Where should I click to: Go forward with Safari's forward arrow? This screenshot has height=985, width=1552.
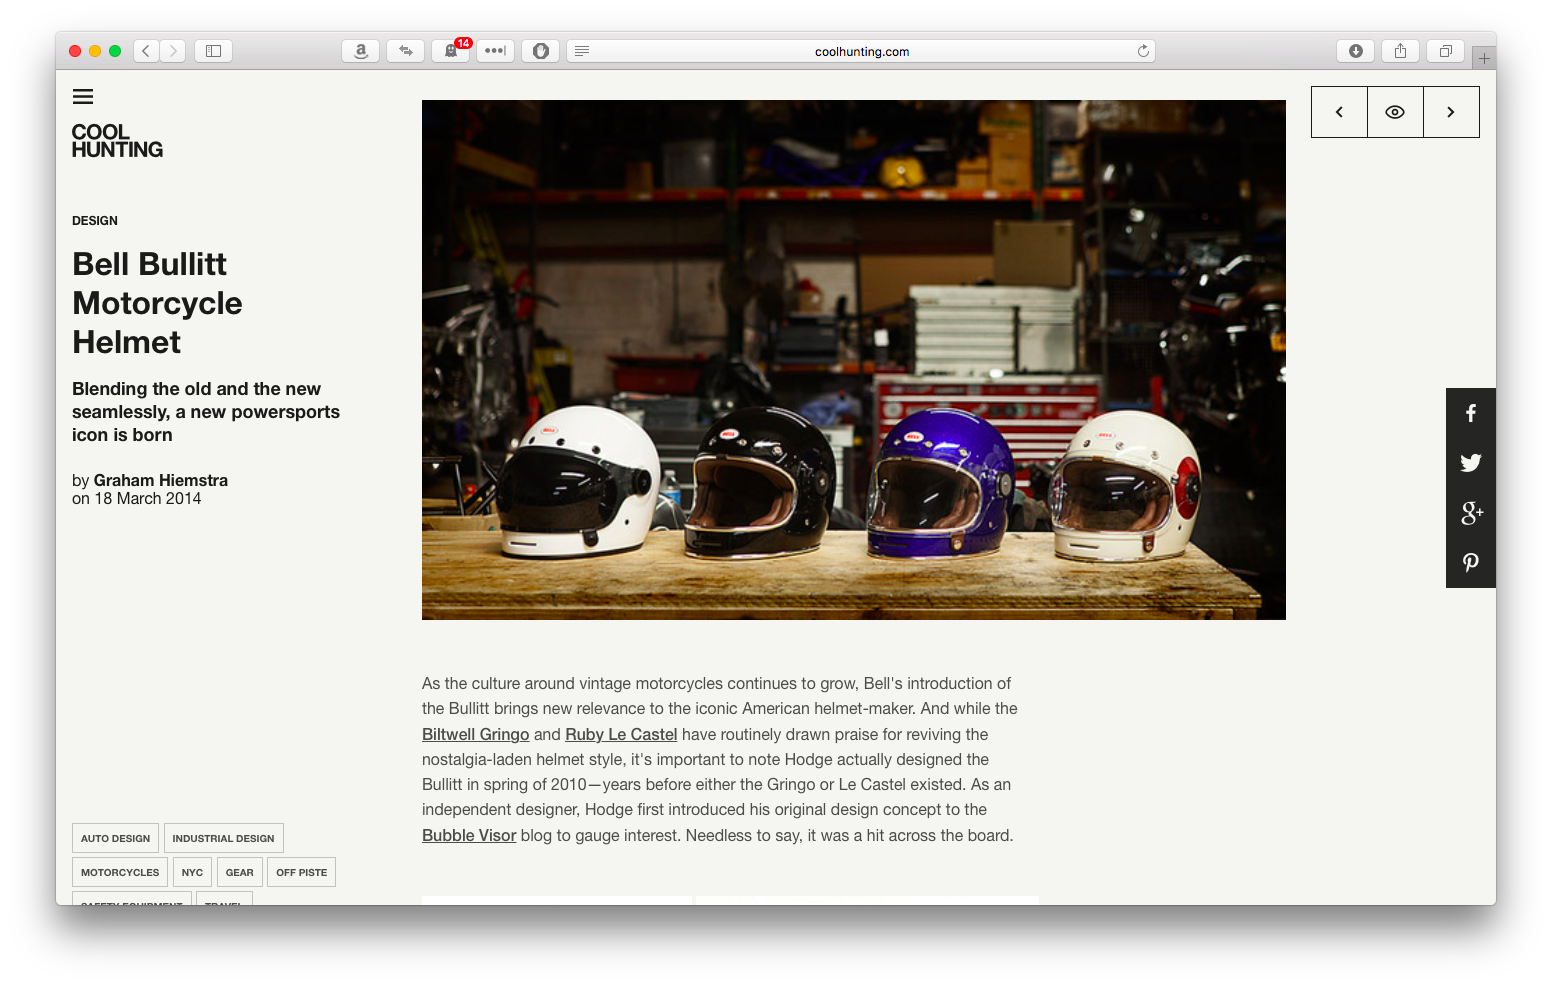pos(173,51)
